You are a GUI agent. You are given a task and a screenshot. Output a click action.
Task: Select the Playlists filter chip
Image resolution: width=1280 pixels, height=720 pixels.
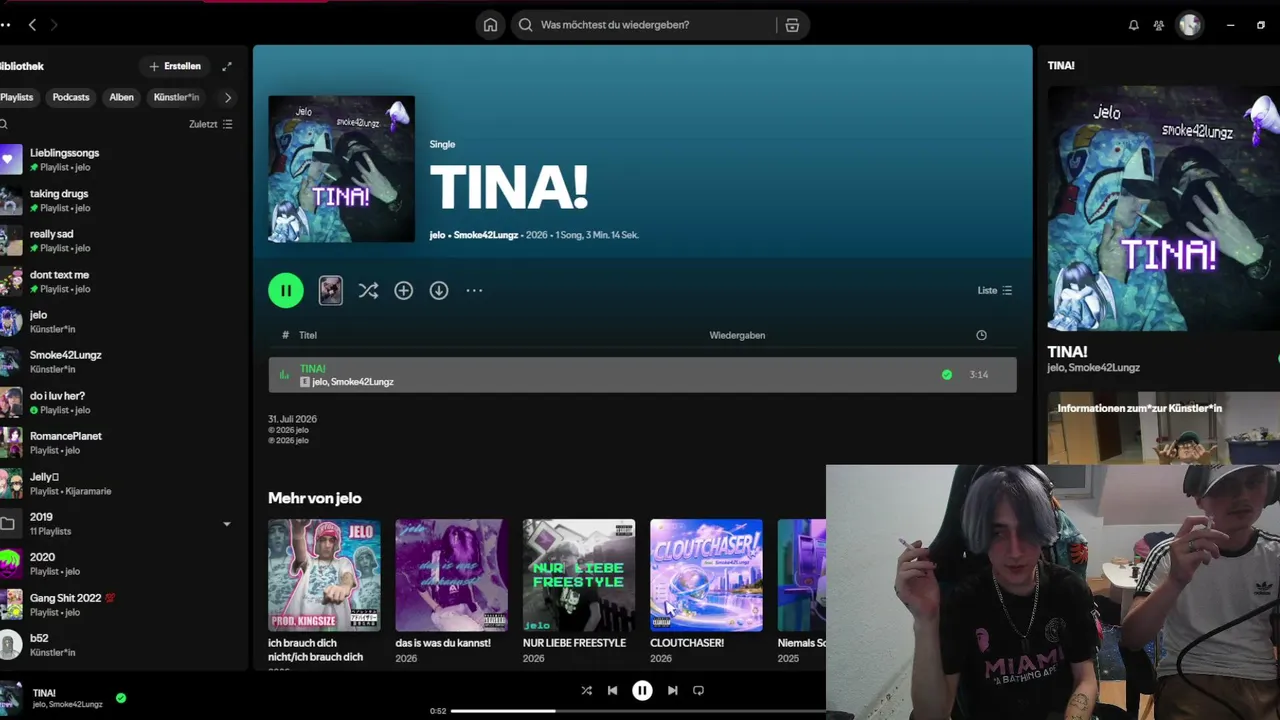[17, 97]
